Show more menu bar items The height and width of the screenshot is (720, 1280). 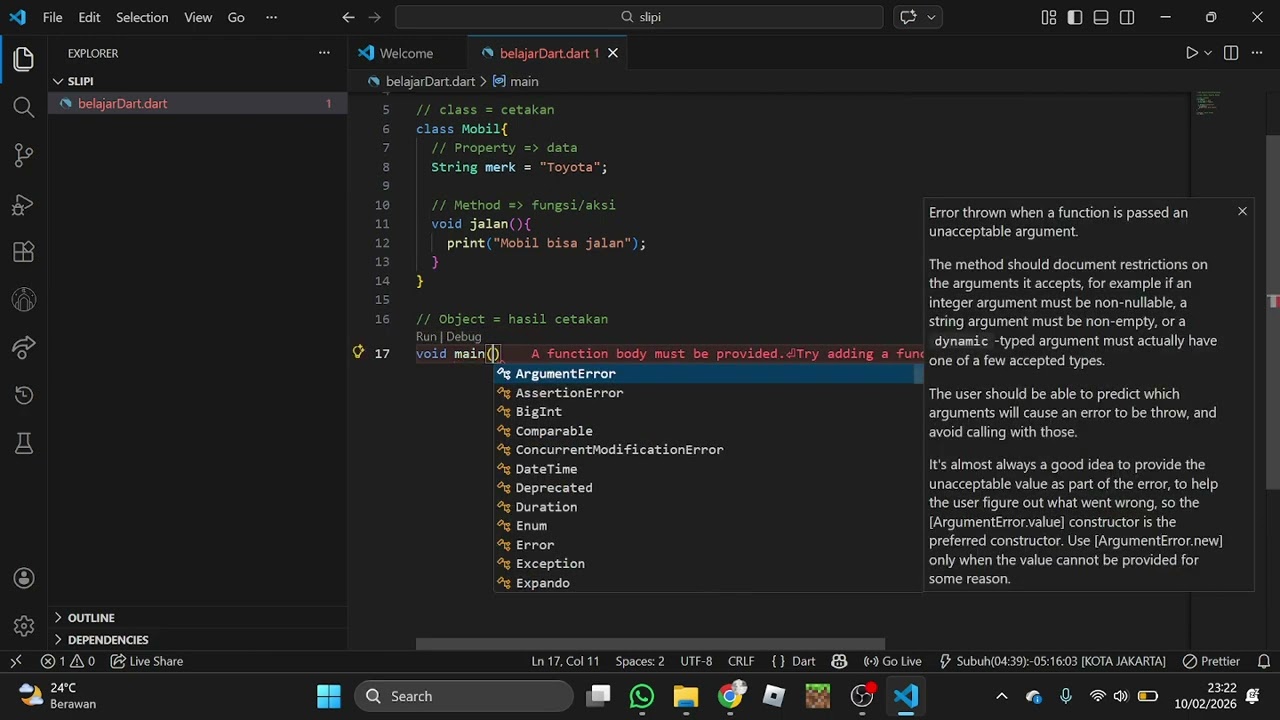point(271,17)
